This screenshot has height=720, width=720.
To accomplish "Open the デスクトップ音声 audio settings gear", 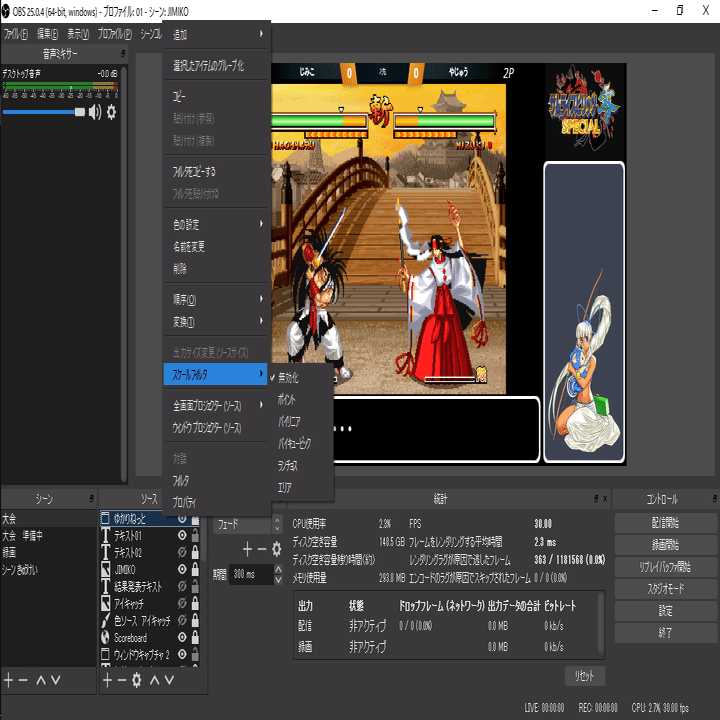I will [x=111, y=112].
